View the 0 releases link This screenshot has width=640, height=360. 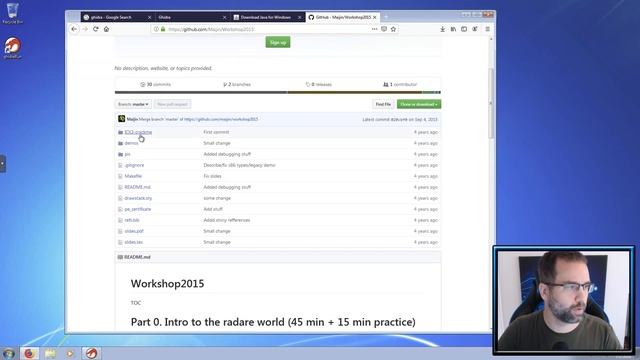[318, 84]
